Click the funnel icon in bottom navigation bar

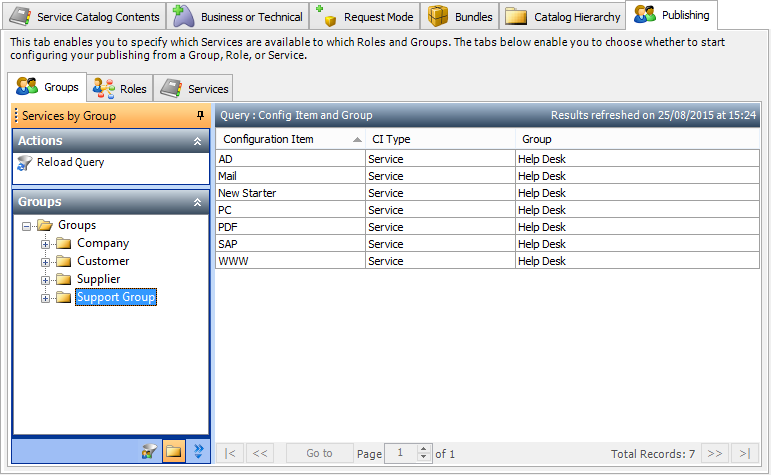(x=149, y=451)
